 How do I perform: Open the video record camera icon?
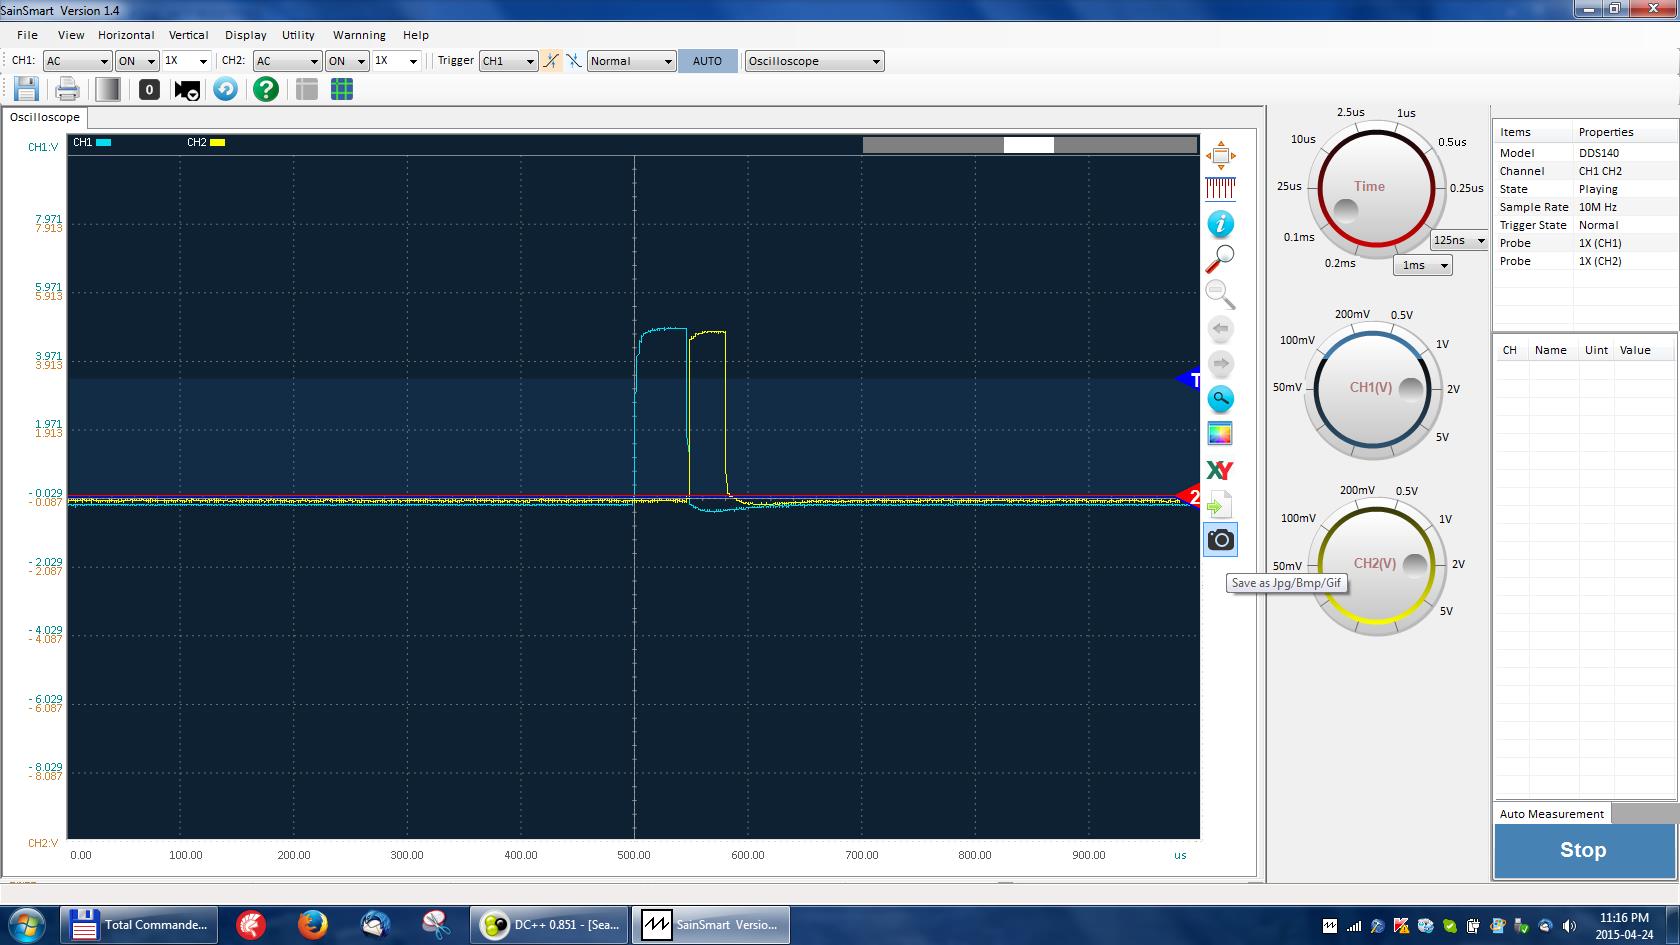point(187,90)
